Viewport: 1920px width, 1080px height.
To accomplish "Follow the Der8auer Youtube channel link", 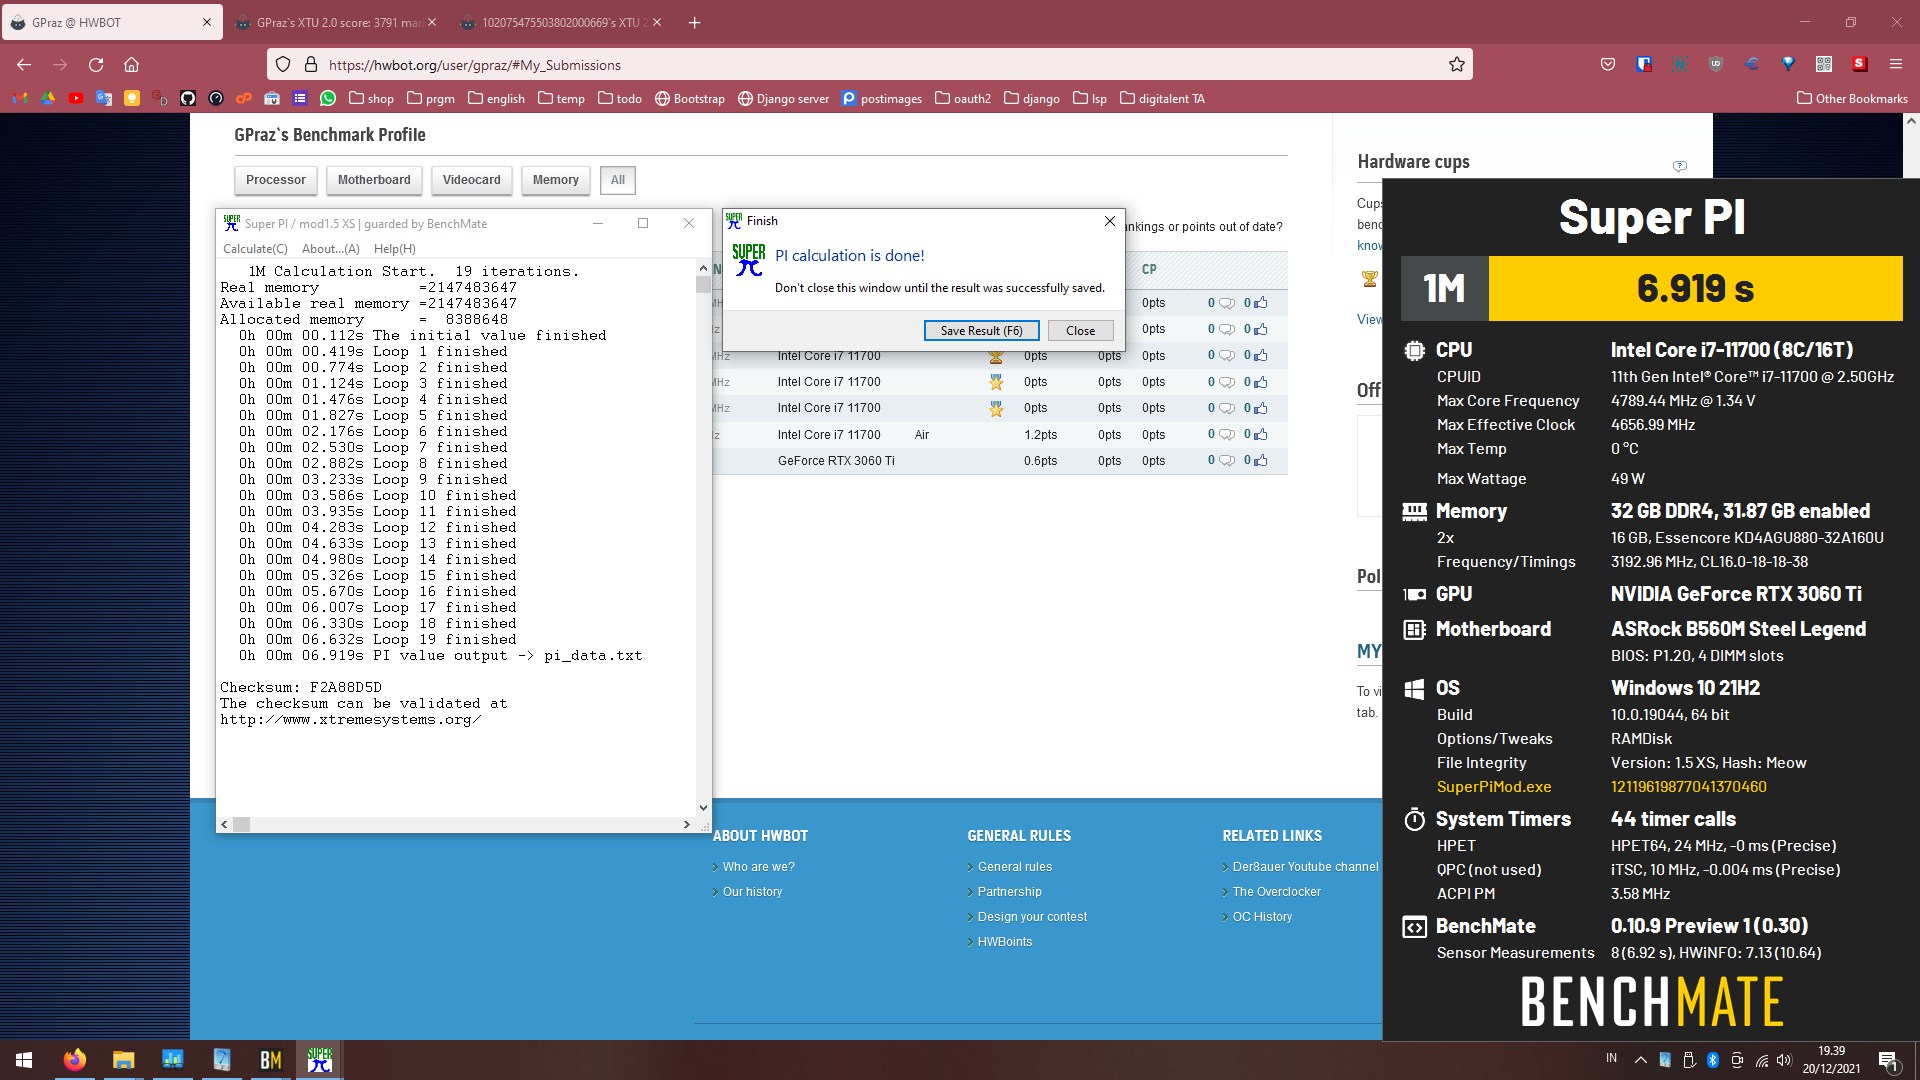I will click(x=1305, y=867).
